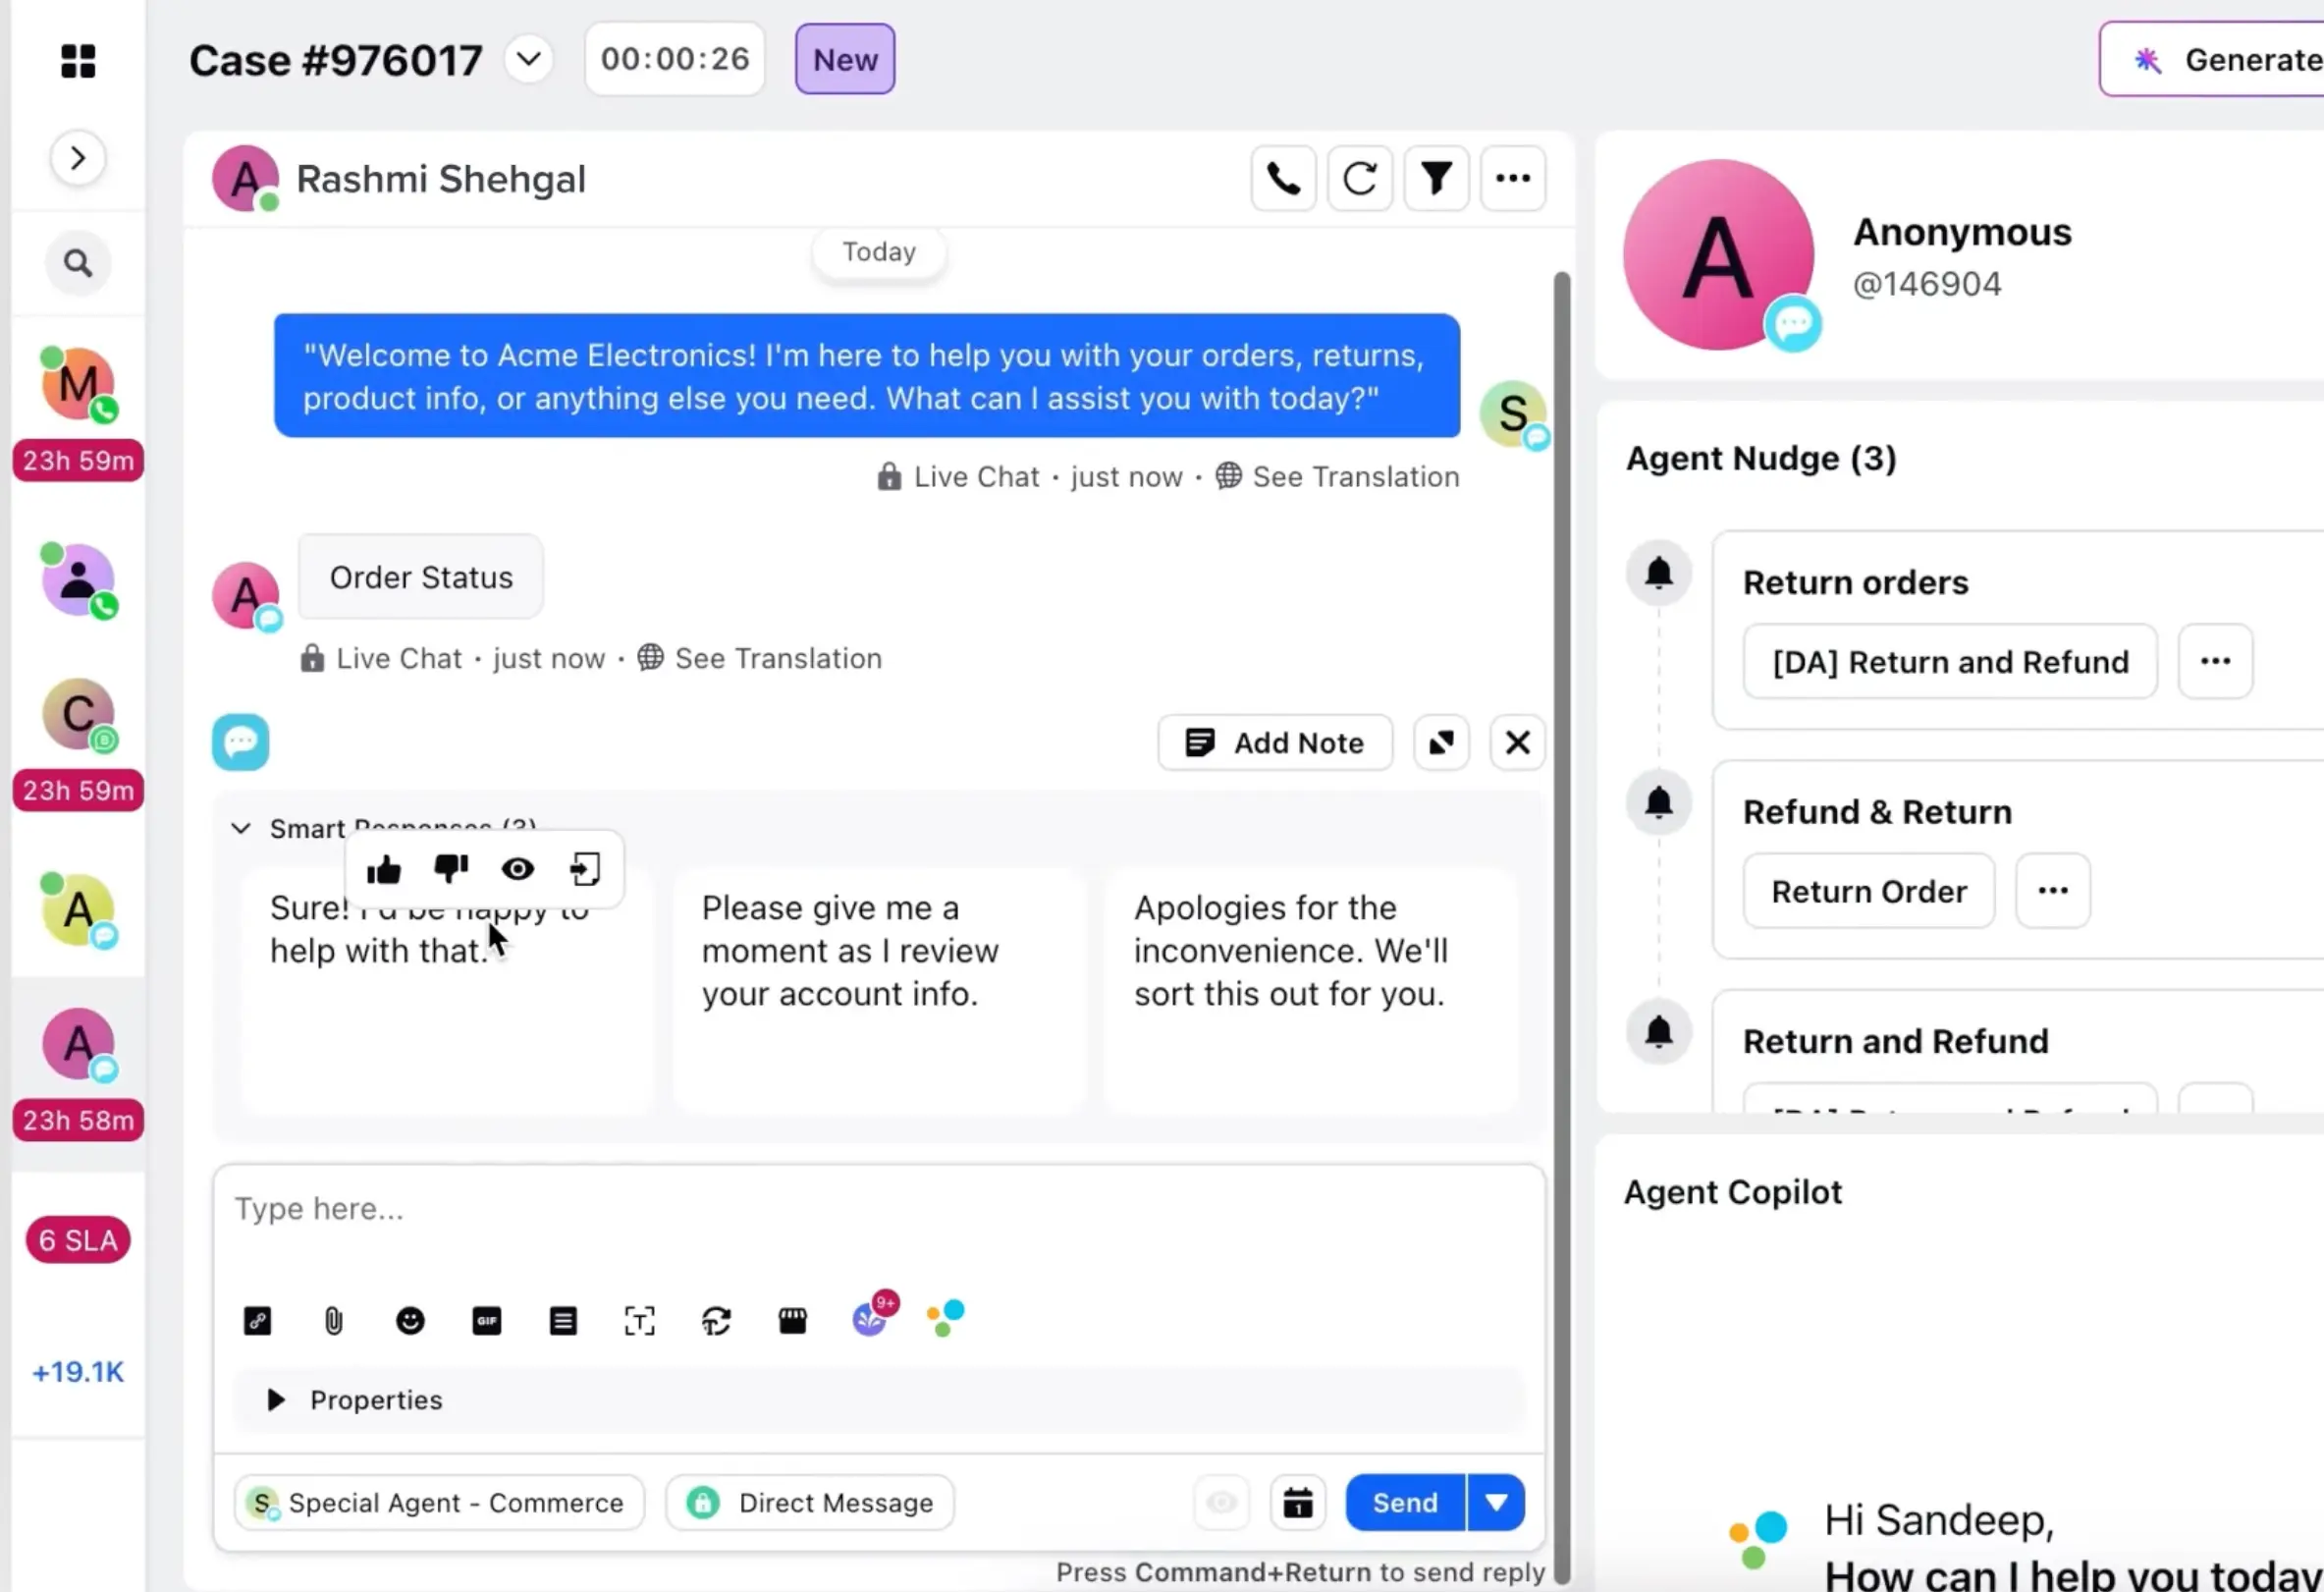Give thumbs up to the smart response
The width and height of the screenshot is (2324, 1592).
pyautogui.click(x=384, y=869)
